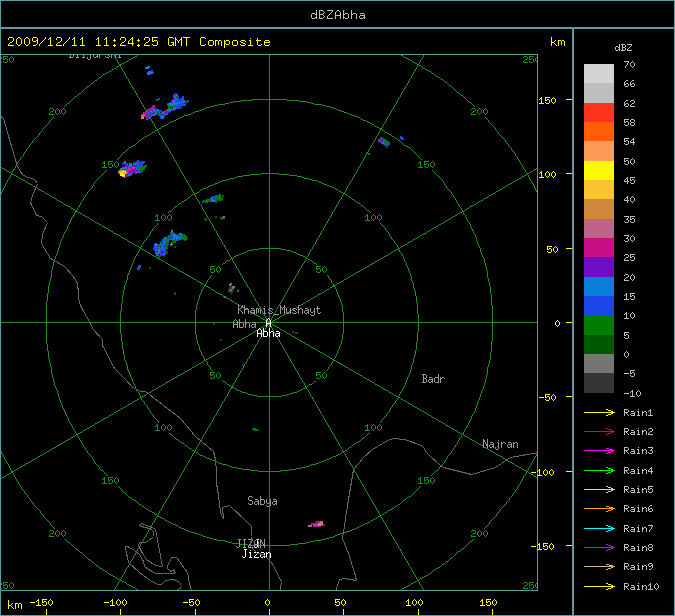Select the green Rain4 arrow
This screenshot has width=675, height=616.
(599, 471)
